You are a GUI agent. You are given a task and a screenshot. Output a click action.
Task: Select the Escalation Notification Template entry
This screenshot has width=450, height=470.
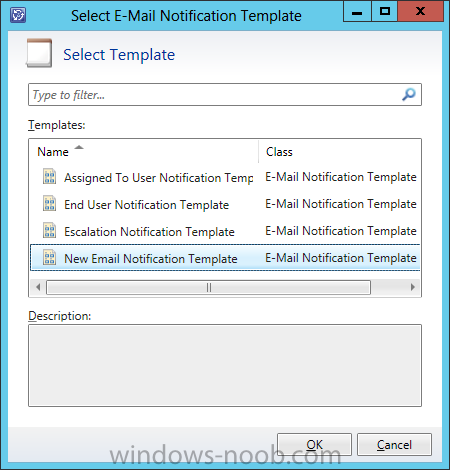[225, 231]
